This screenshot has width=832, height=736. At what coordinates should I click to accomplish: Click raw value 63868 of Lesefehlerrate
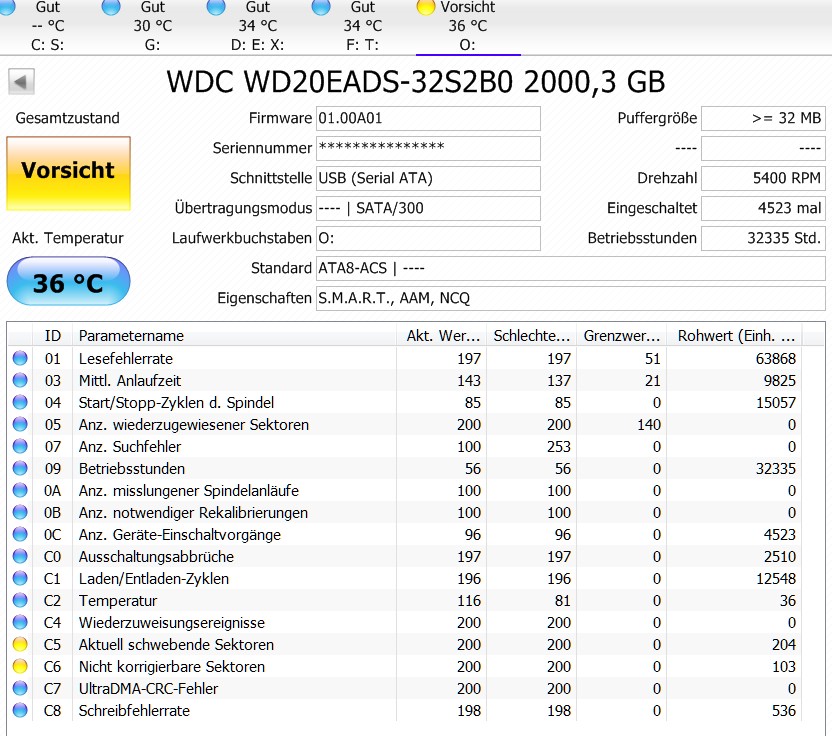pyautogui.click(x=775, y=359)
